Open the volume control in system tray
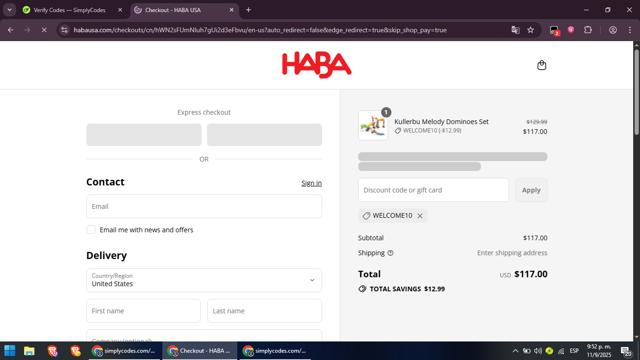 tap(538, 351)
